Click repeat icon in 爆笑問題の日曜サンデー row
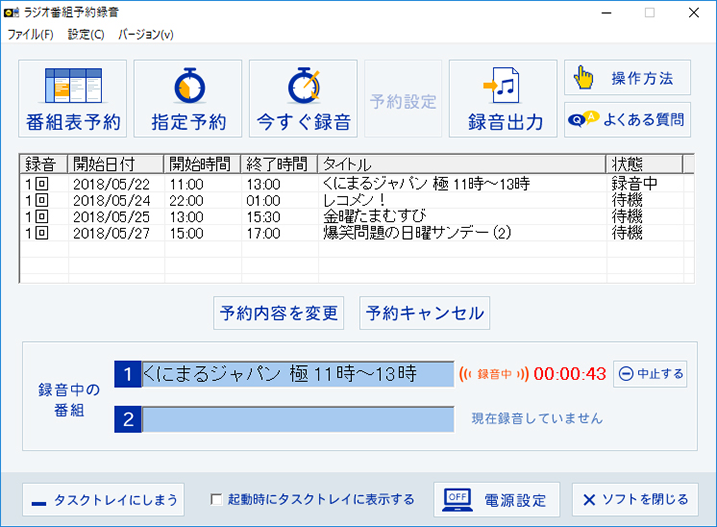The image size is (717, 527). (42, 233)
